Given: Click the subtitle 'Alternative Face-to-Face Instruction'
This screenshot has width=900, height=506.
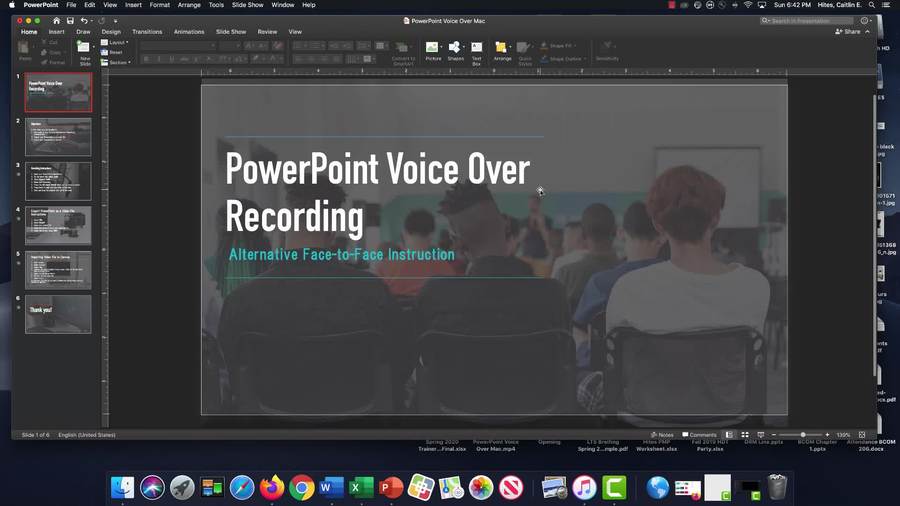Looking at the screenshot, I should 342,254.
